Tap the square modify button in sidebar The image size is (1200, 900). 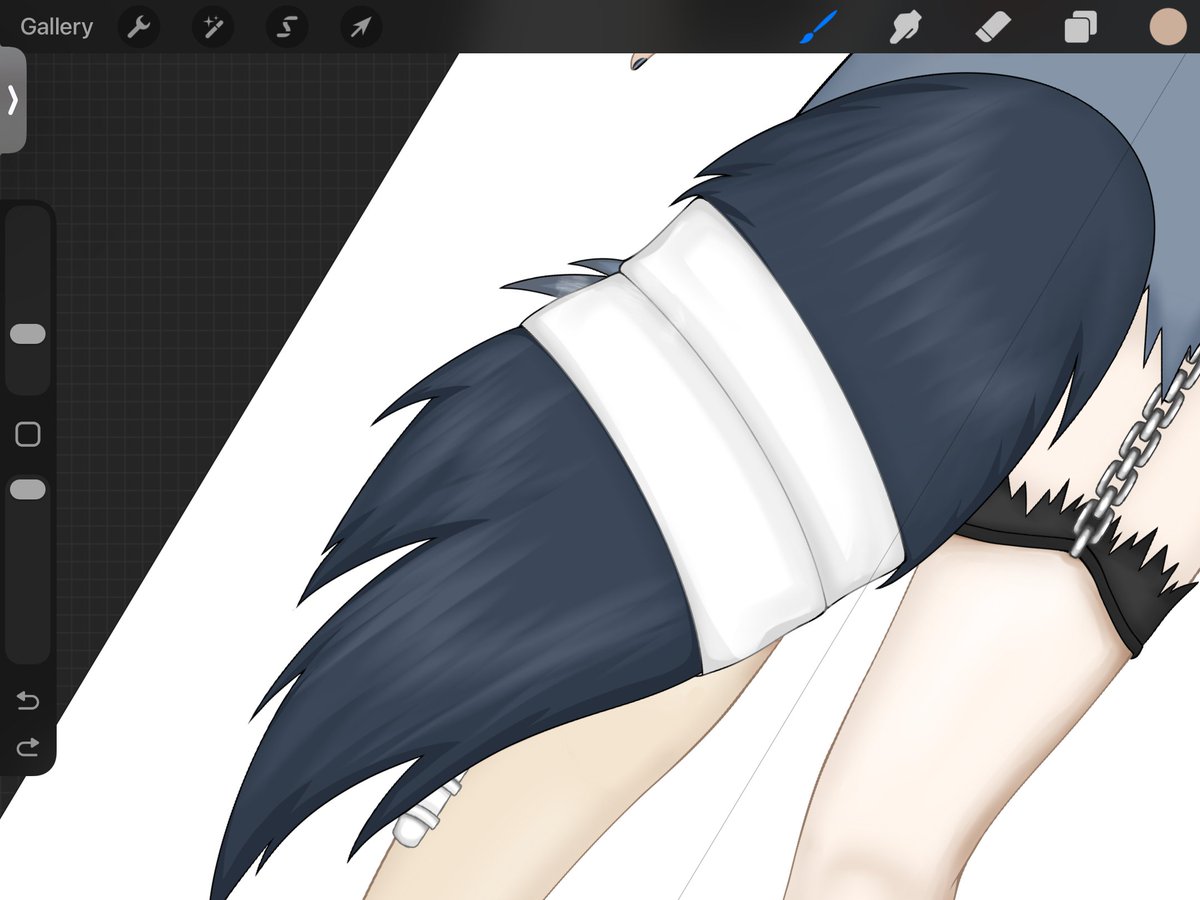[x=28, y=434]
